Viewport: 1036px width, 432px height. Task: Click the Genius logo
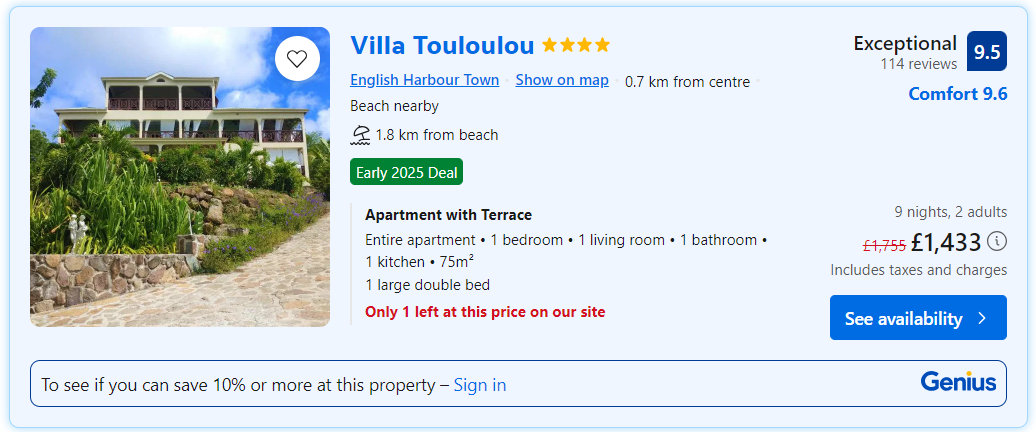(958, 382)
